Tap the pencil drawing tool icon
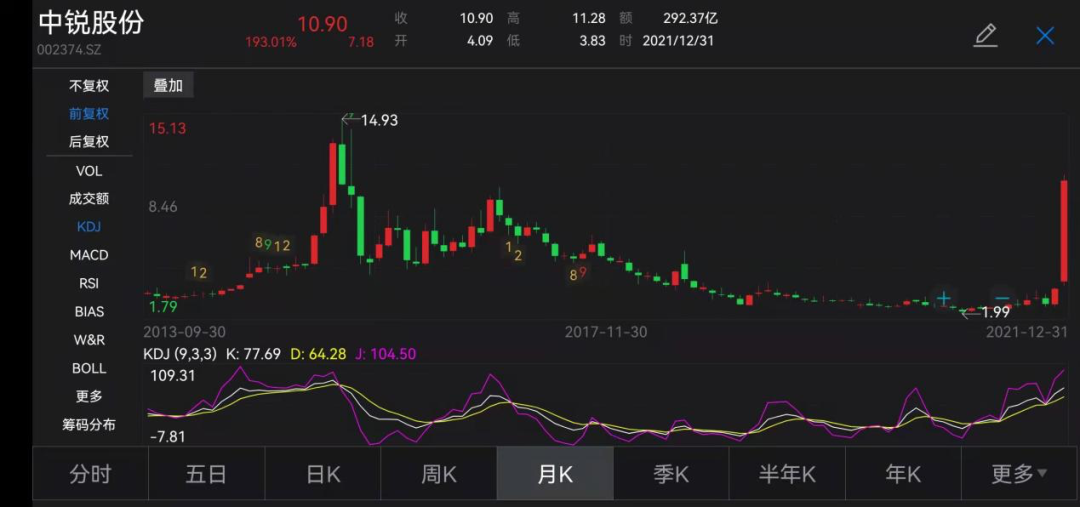Image resolution: width=1080 pixels, height=507 pixels. click(x=985, y=36)
